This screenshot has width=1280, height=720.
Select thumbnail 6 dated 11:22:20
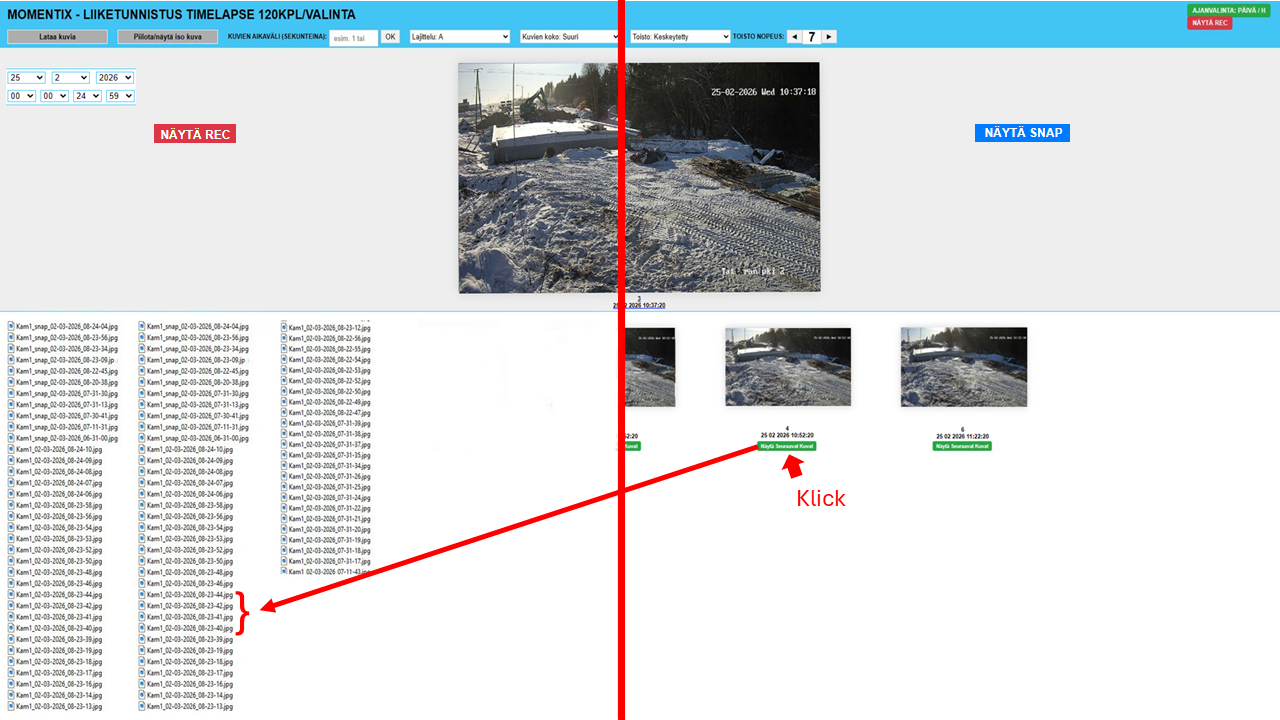coord(963,367)
